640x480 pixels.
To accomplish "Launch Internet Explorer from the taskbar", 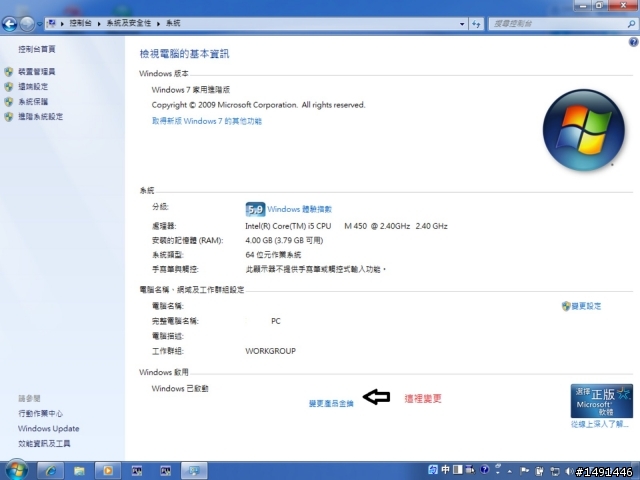I will tap(51, 471).
